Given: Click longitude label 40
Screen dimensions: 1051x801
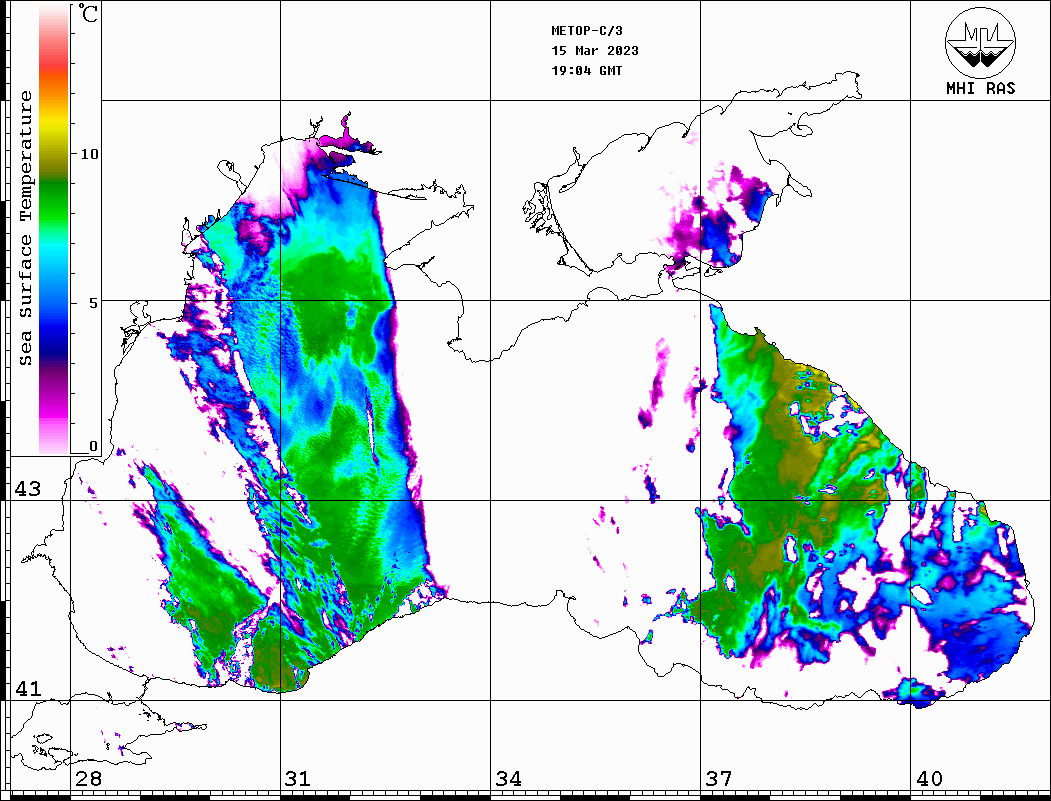Looking at the screenshot, I should [929, 779].
